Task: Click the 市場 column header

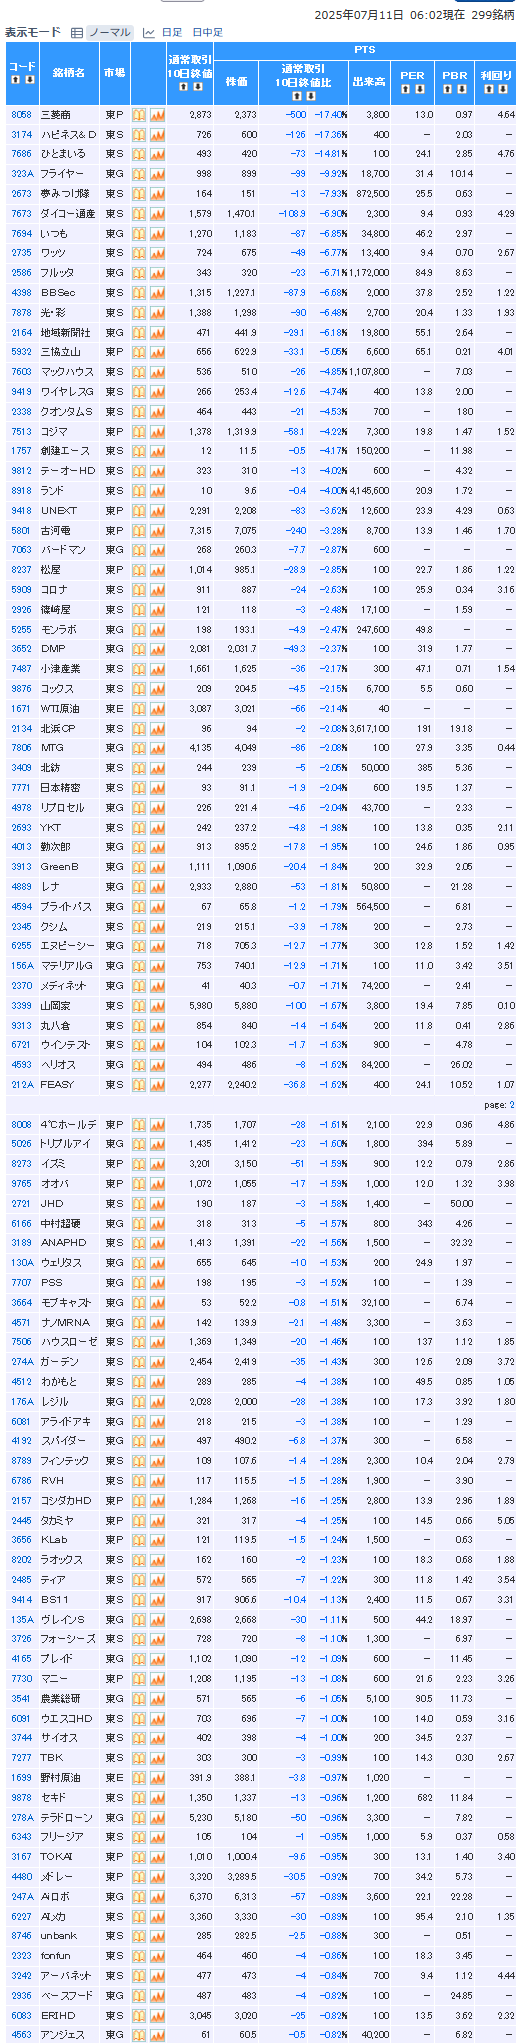Action: (x=114, y=73)
